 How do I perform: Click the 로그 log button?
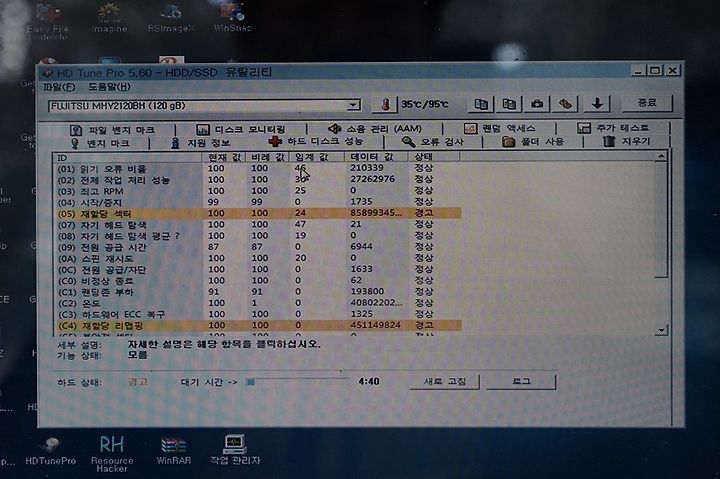521,381
